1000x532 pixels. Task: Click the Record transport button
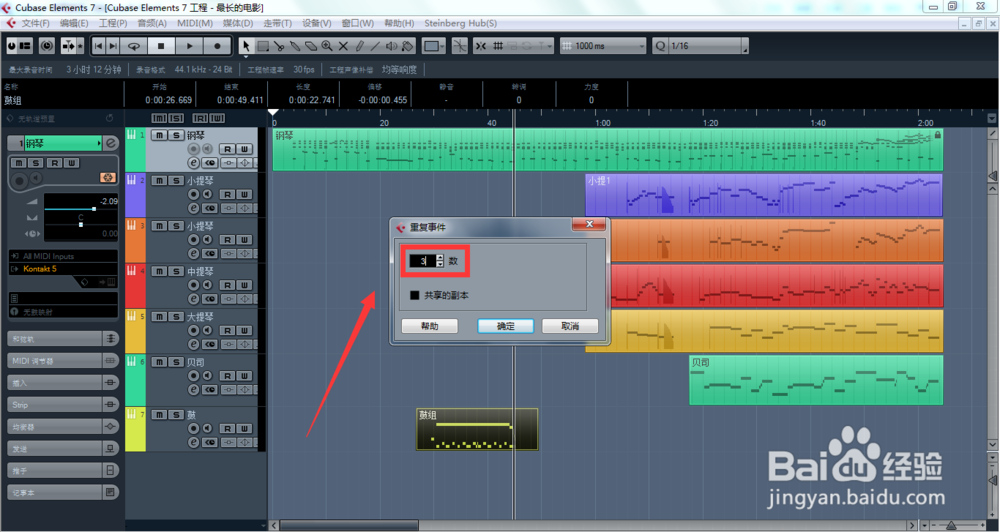[x=217, y=46]
